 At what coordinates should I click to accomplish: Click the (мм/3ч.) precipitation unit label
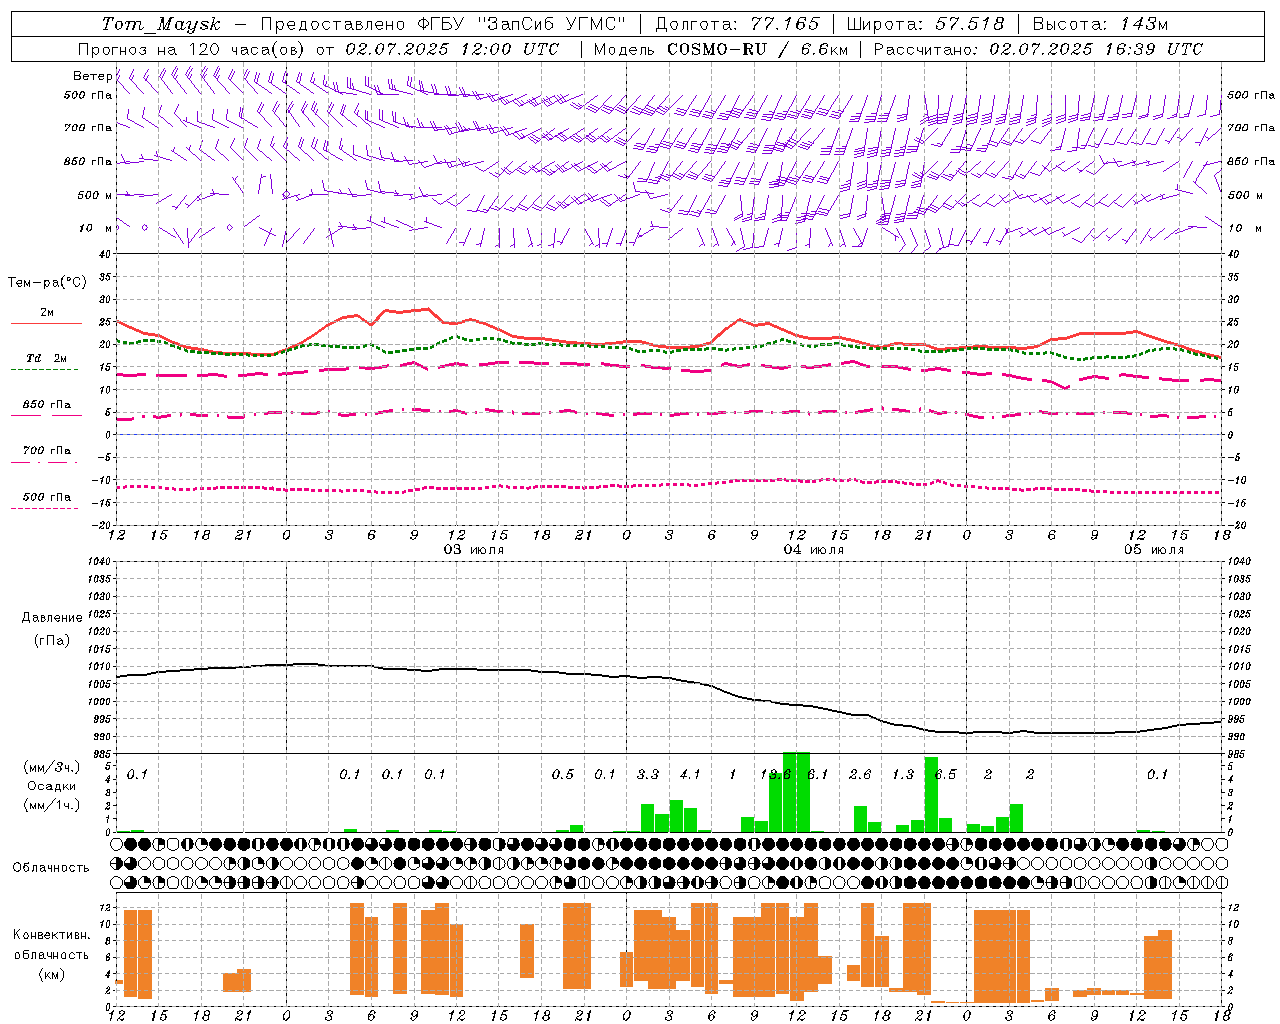pos(52,767)
